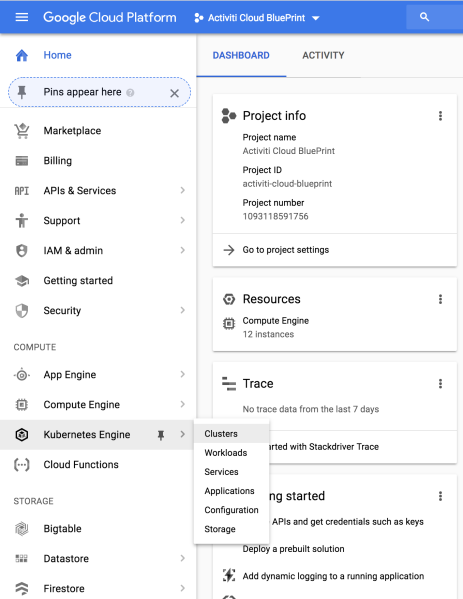Click Add dynamic logging to a running application
463x599 pixels.
click(333, 576)
